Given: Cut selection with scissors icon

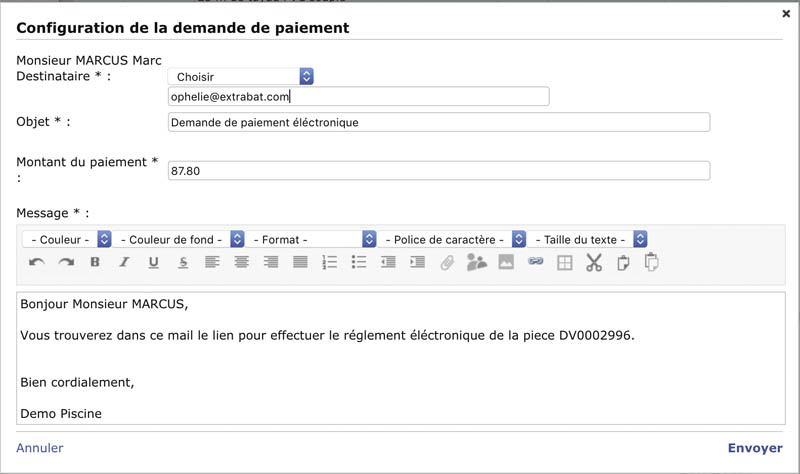Looking at the screenshot, I should 594,263.
